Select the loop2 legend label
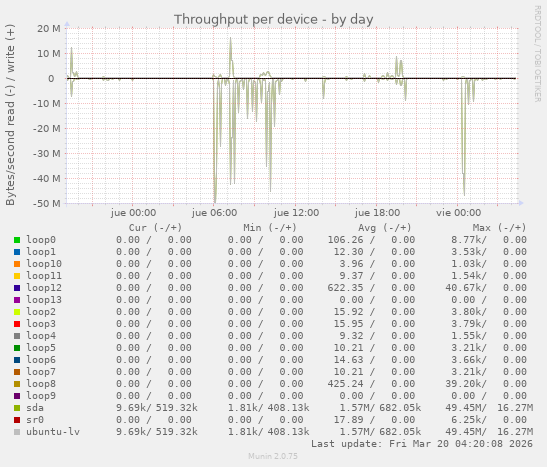The image size is (547, 467). tap(41, 312)
